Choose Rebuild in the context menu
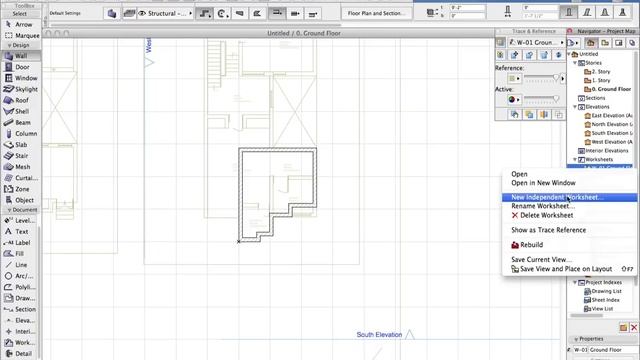The height and width of the screenshot is (360, 640). click(569, 245)
